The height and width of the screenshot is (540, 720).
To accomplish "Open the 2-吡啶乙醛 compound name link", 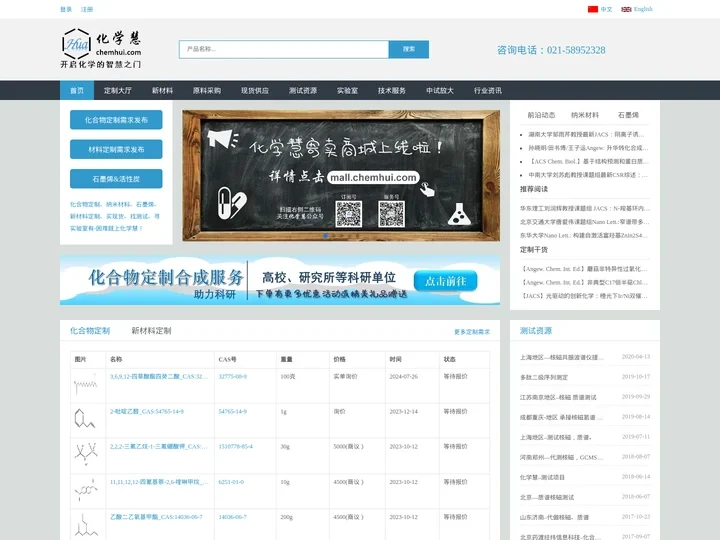I will point(147,411).
